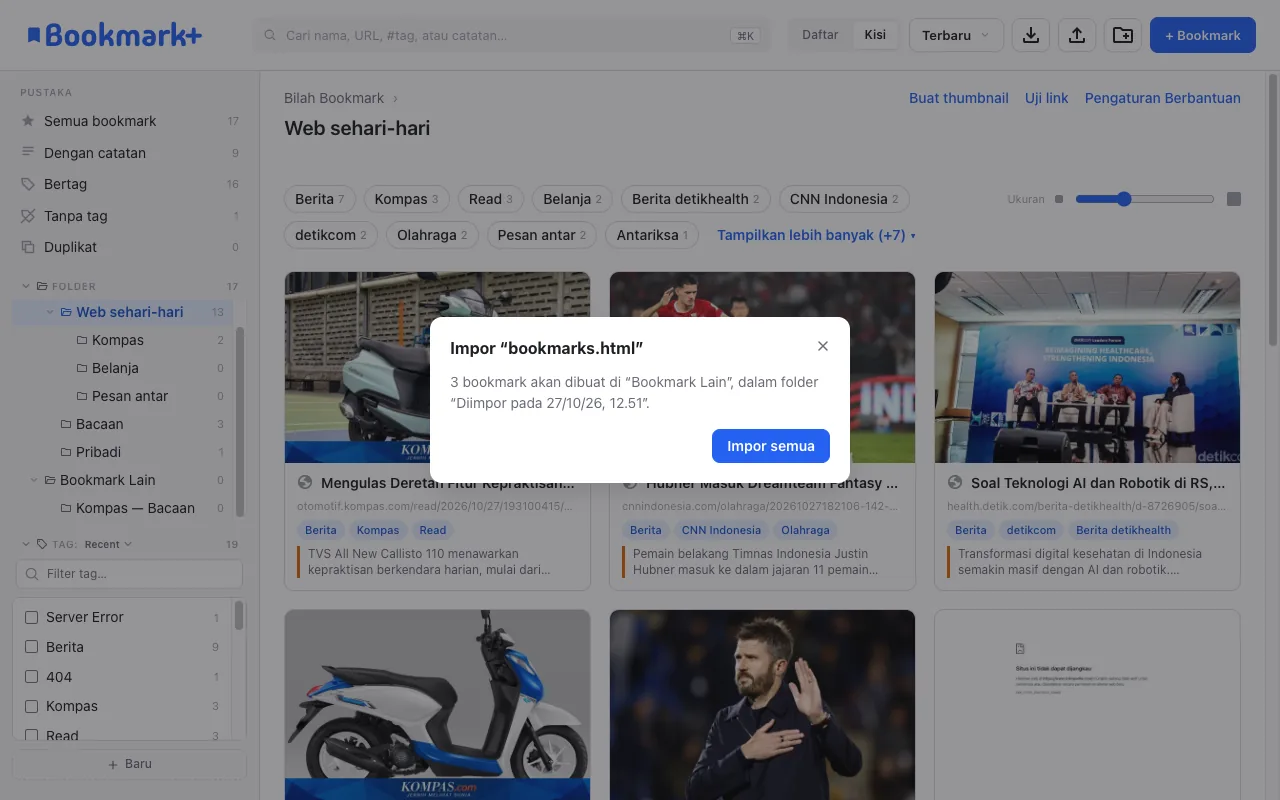Viewport: 1280px width, 800px height.
Task: Open the Bertag filter in the sidebar
Action: [x=130, y=184]
